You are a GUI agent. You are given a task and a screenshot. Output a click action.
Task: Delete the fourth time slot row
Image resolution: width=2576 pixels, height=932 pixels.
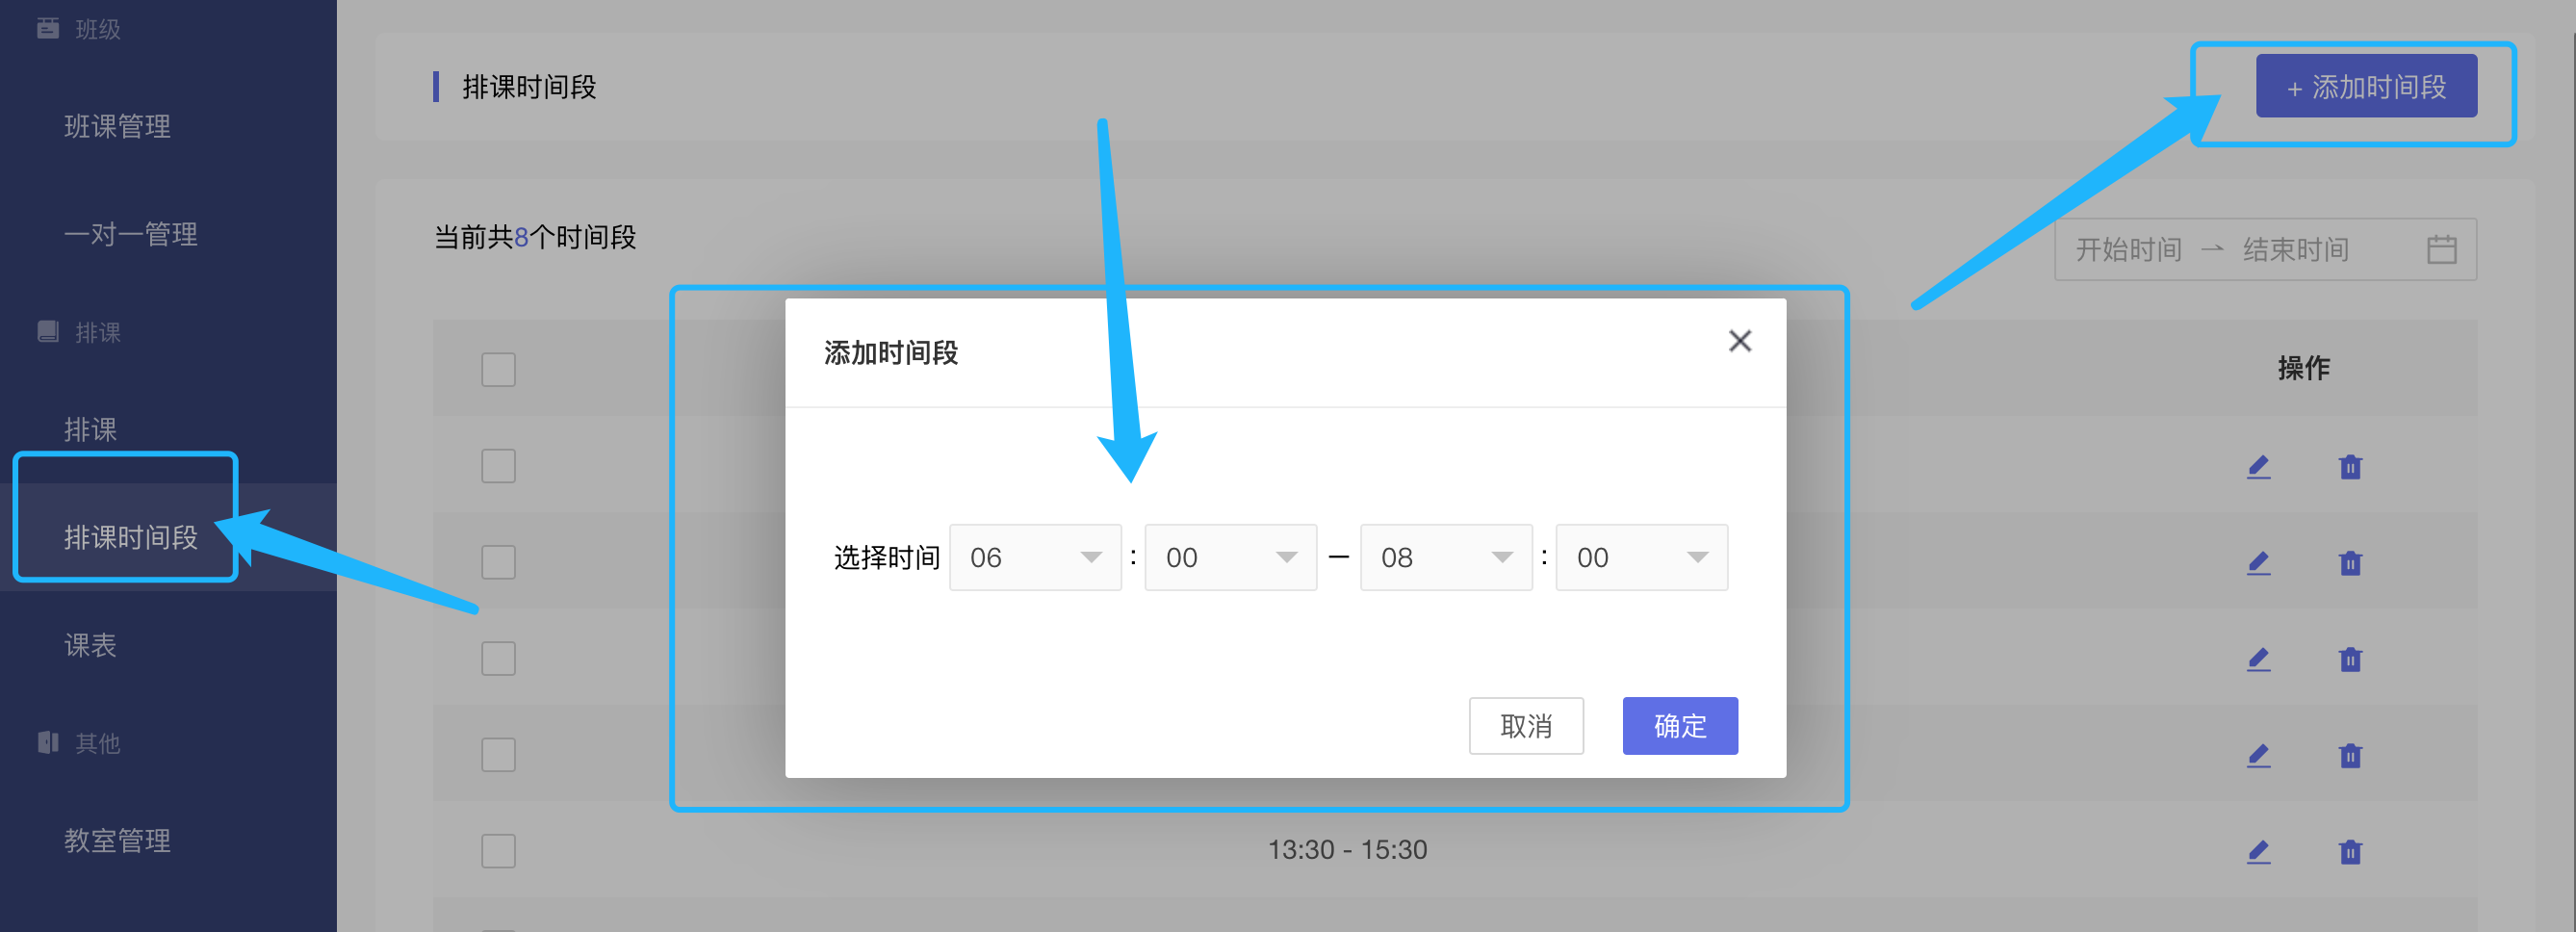point(2350,755)
